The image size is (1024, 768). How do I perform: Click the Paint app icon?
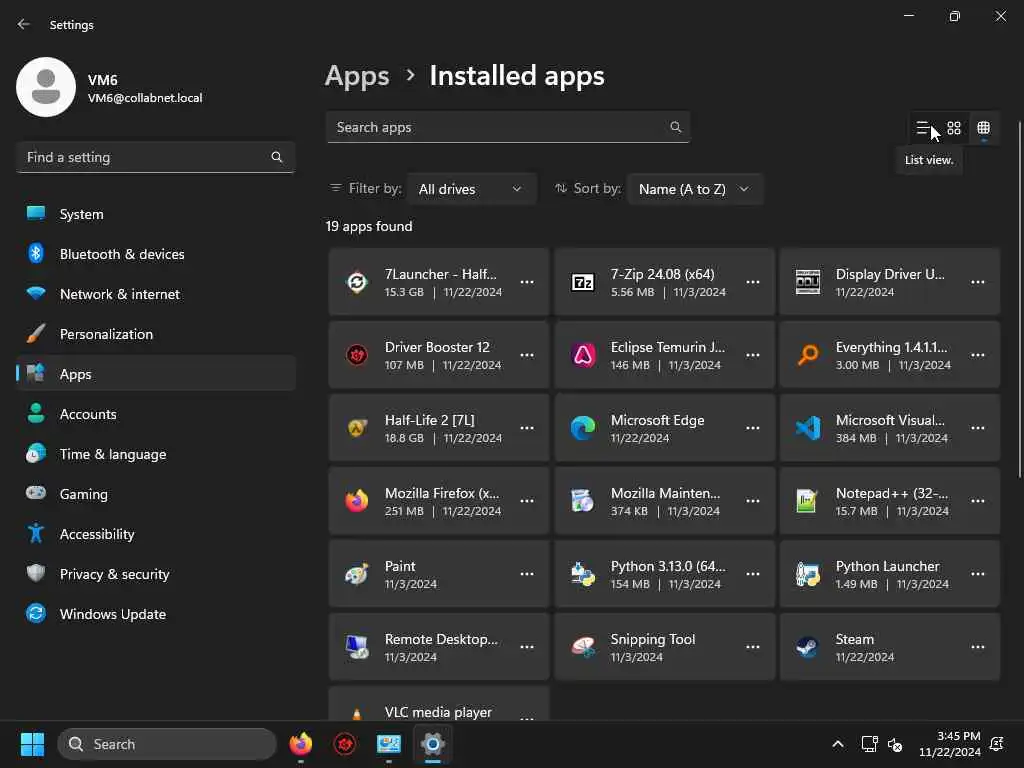pyautogui.click(x=357, y=575)
